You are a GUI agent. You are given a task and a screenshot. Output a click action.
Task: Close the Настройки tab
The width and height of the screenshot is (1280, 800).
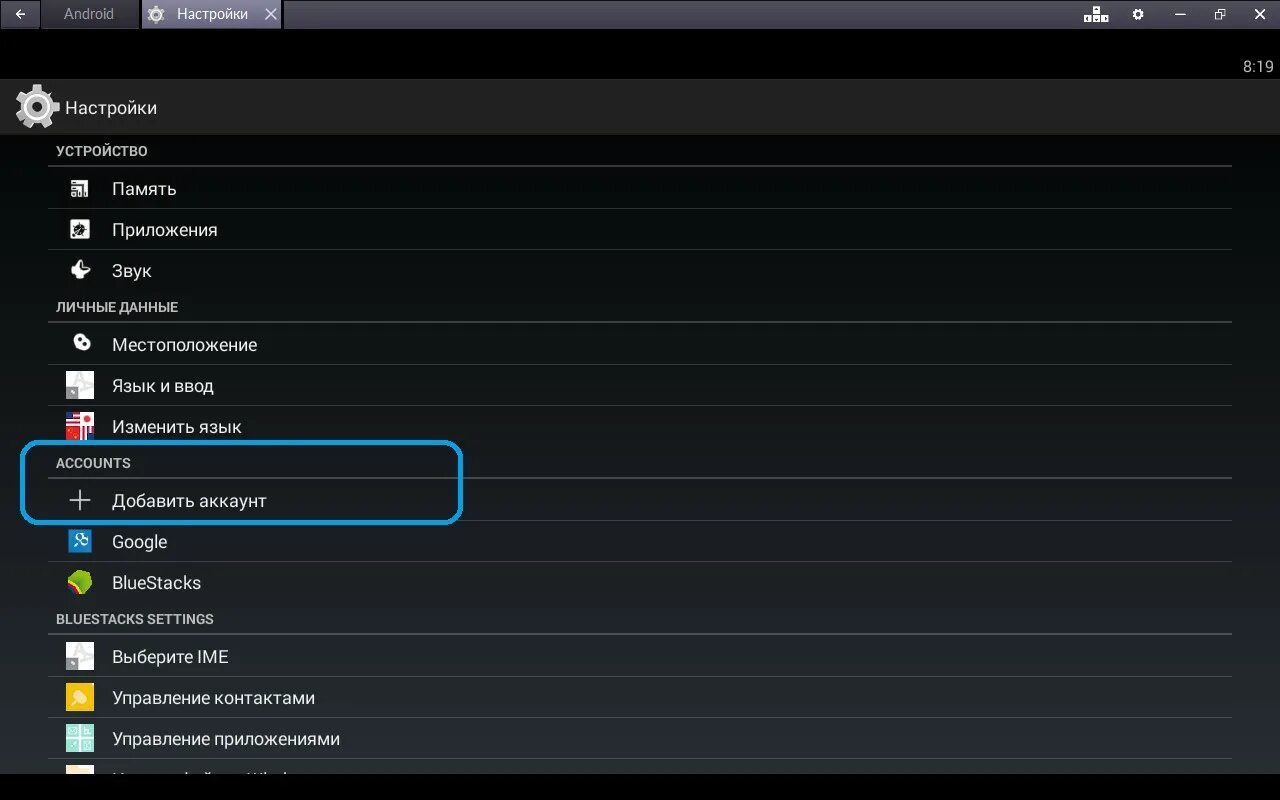(270, 14)
